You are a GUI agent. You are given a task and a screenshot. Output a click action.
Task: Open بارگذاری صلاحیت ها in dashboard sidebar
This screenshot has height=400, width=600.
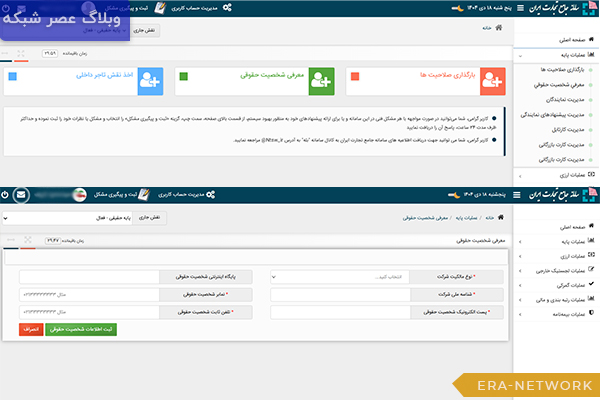coord(562,70)
